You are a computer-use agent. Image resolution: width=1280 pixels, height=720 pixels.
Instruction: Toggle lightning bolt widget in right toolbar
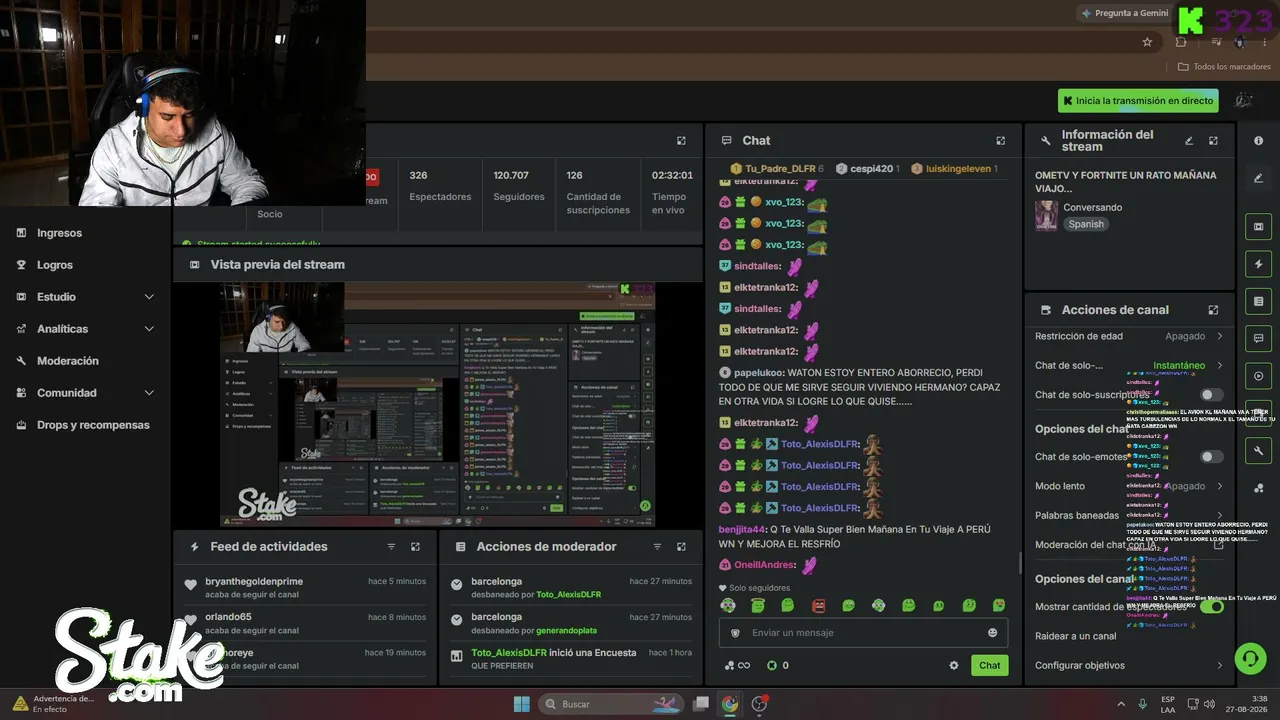click(x=1258, y=264)
